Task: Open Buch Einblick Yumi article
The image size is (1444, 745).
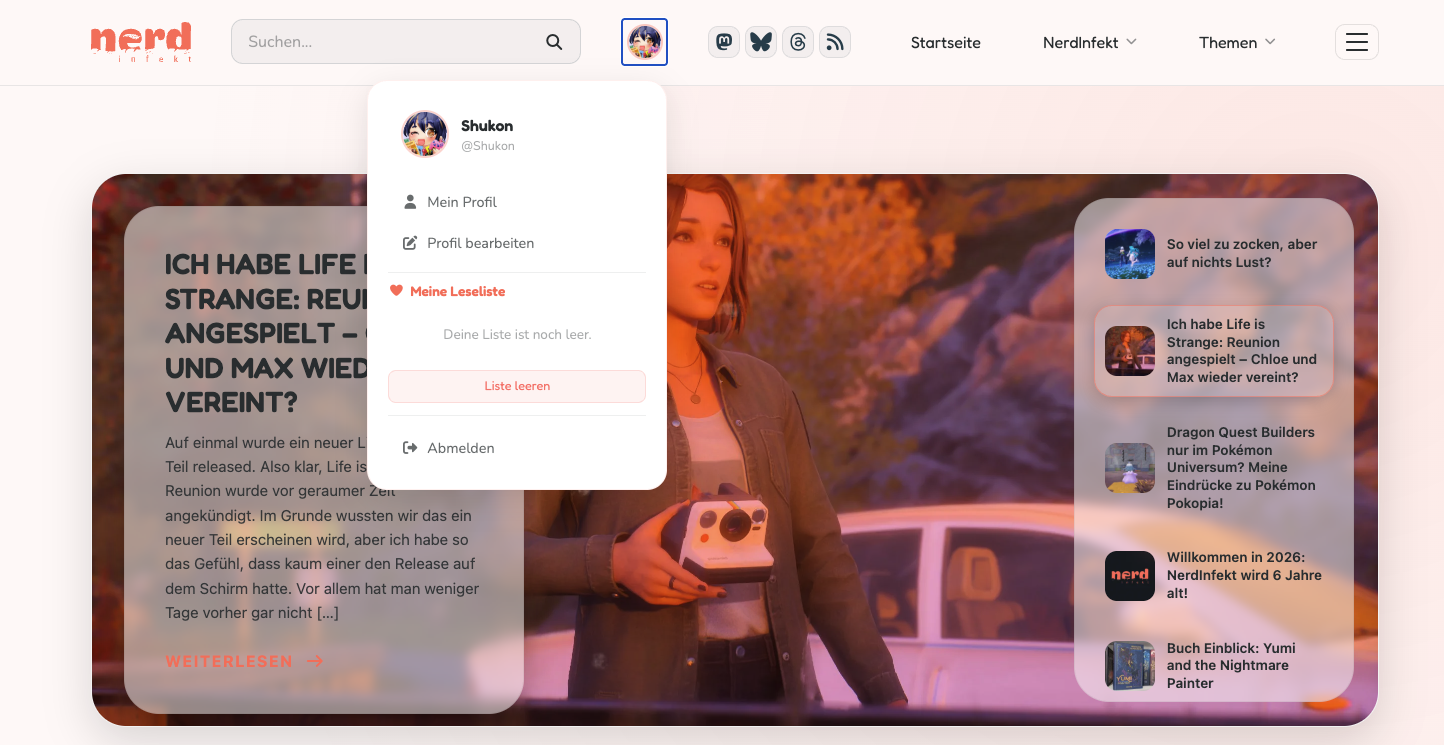Action: [1231, 666]
